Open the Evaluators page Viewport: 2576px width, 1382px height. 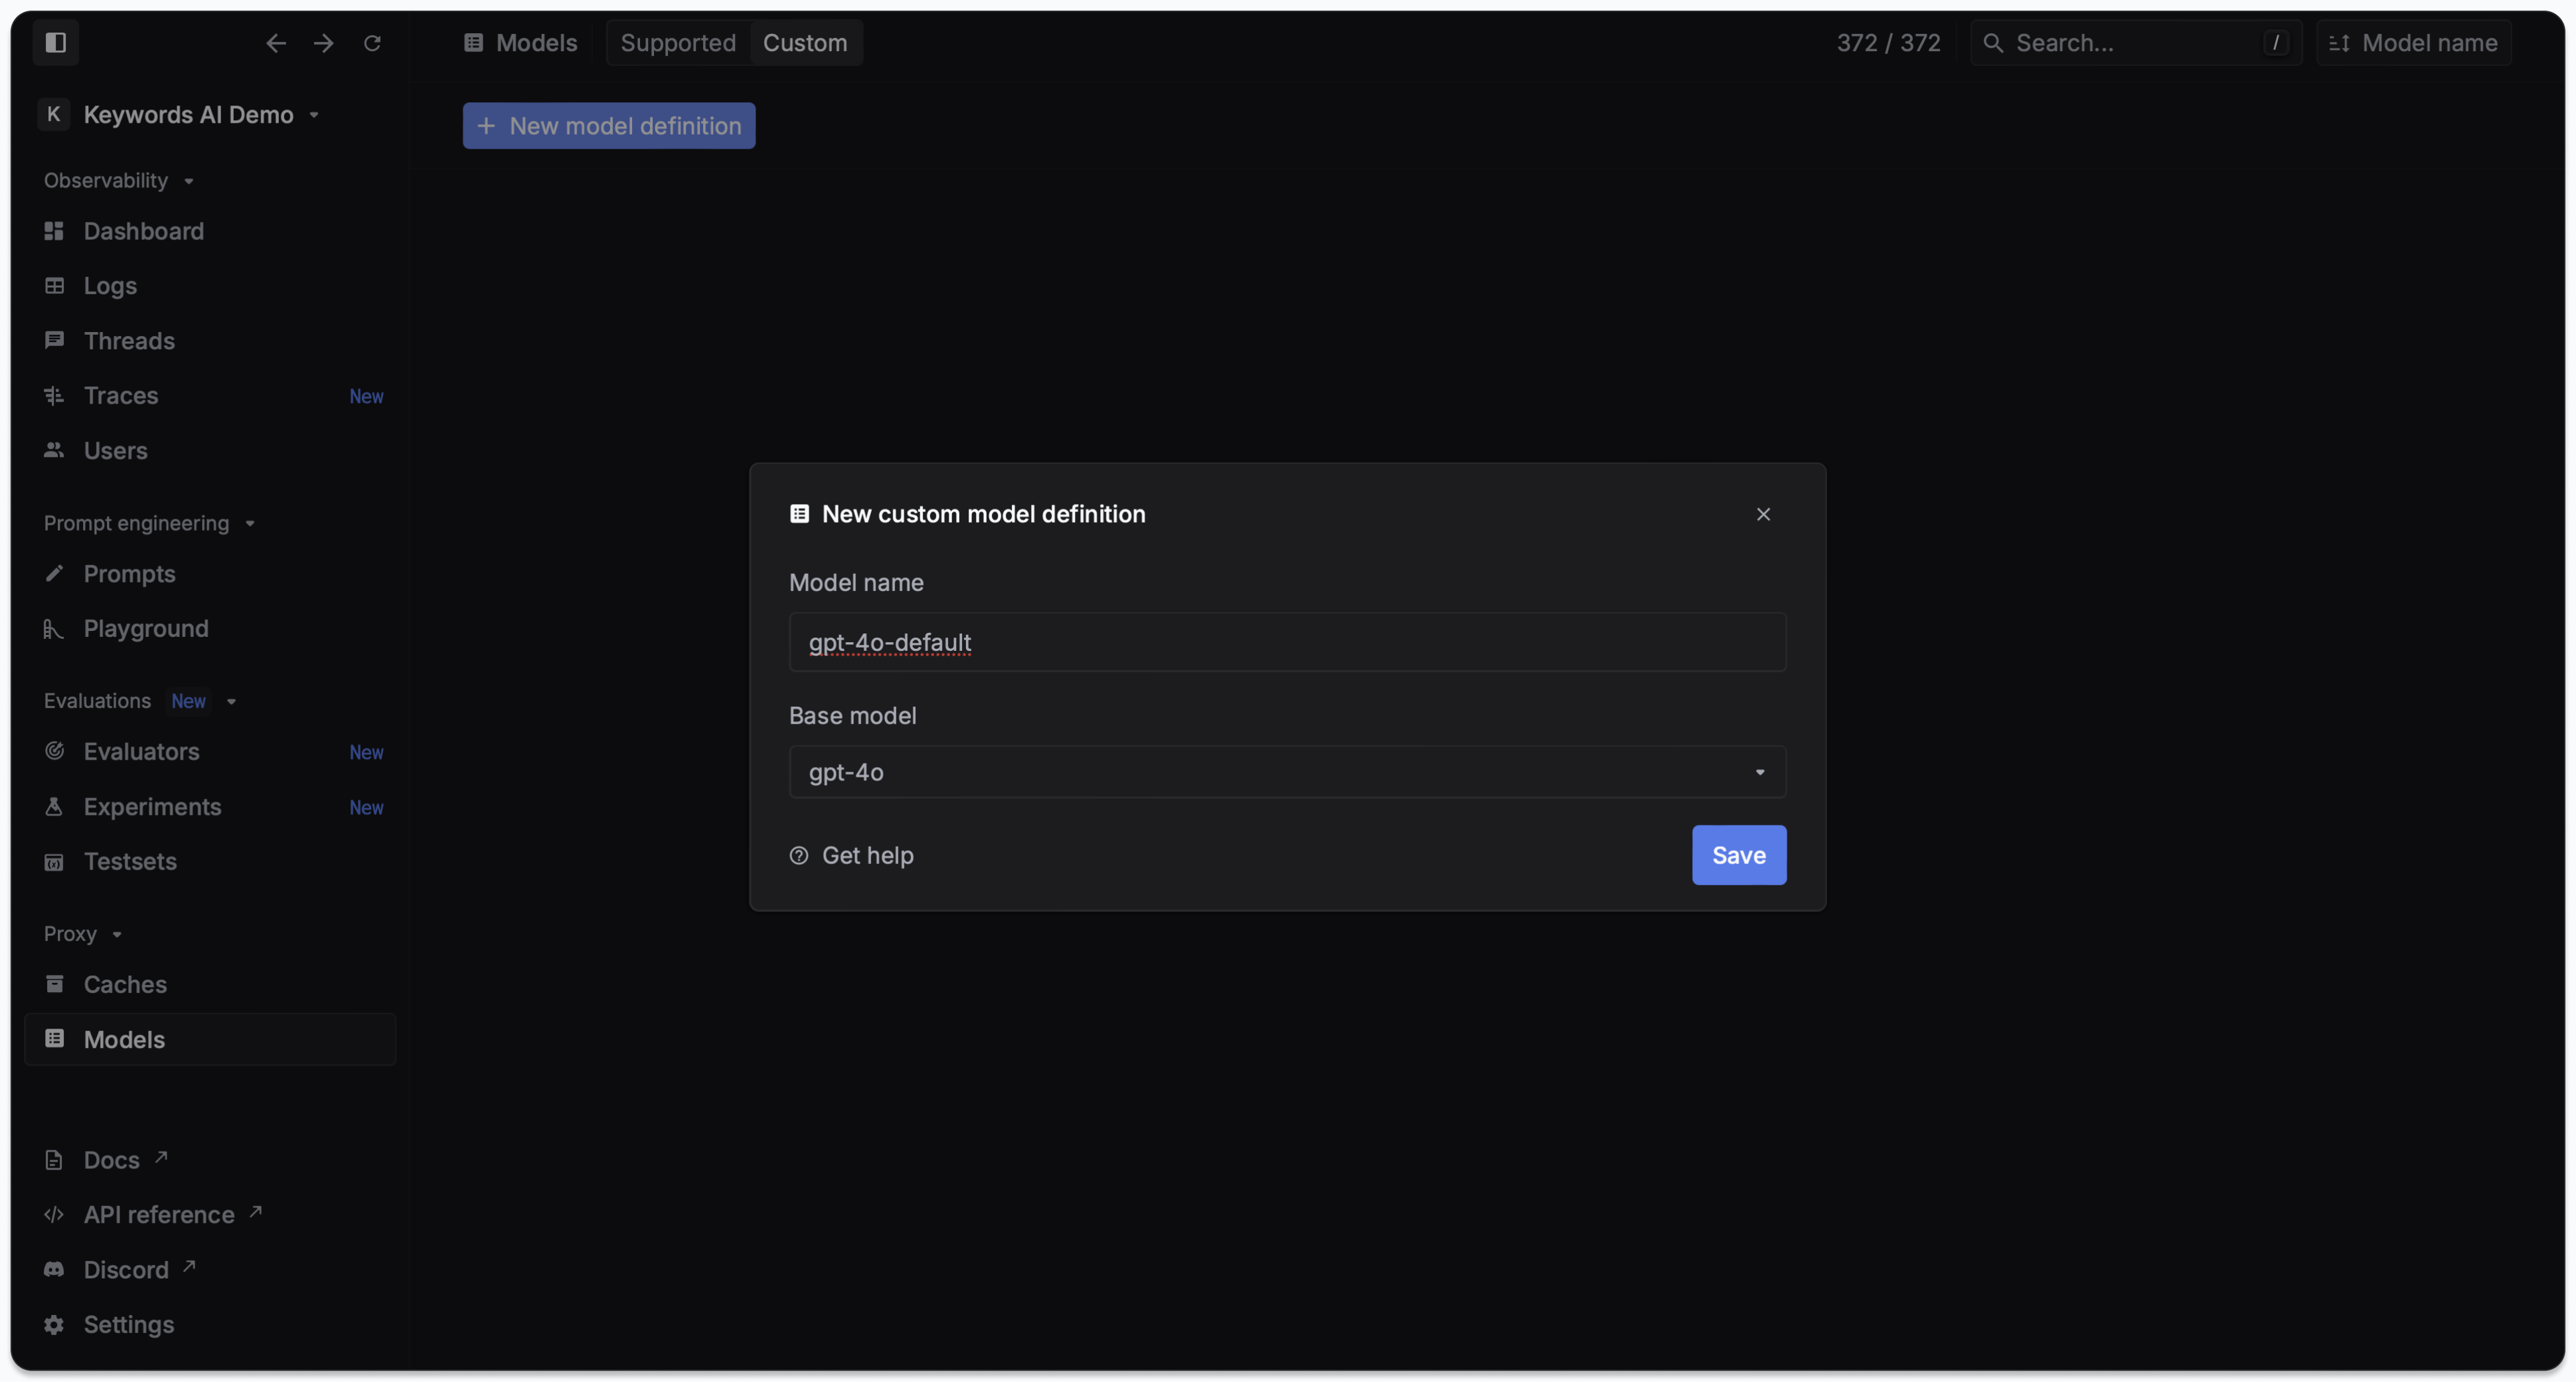coord(210,751)
